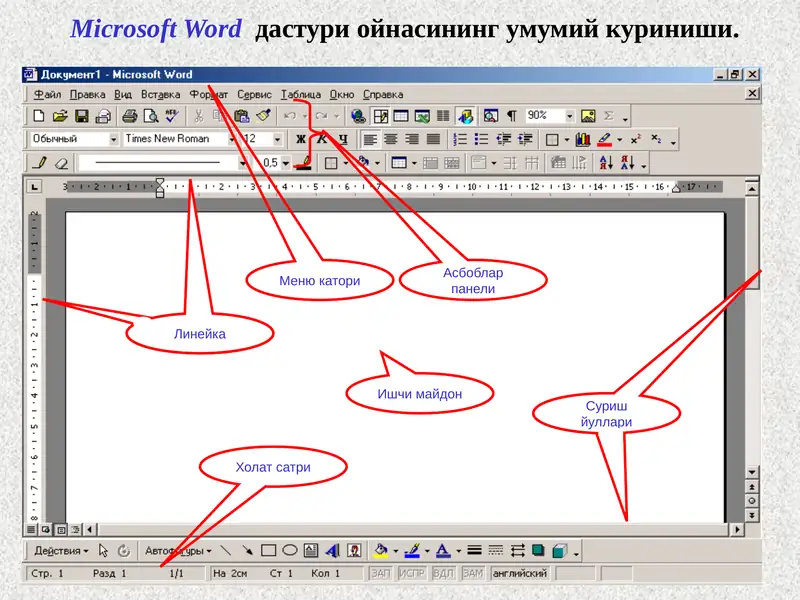Open a file with the Open folder icon
The width and height of the screenshot is (800, 600).
pyautogui.click(x=60, y=116)
